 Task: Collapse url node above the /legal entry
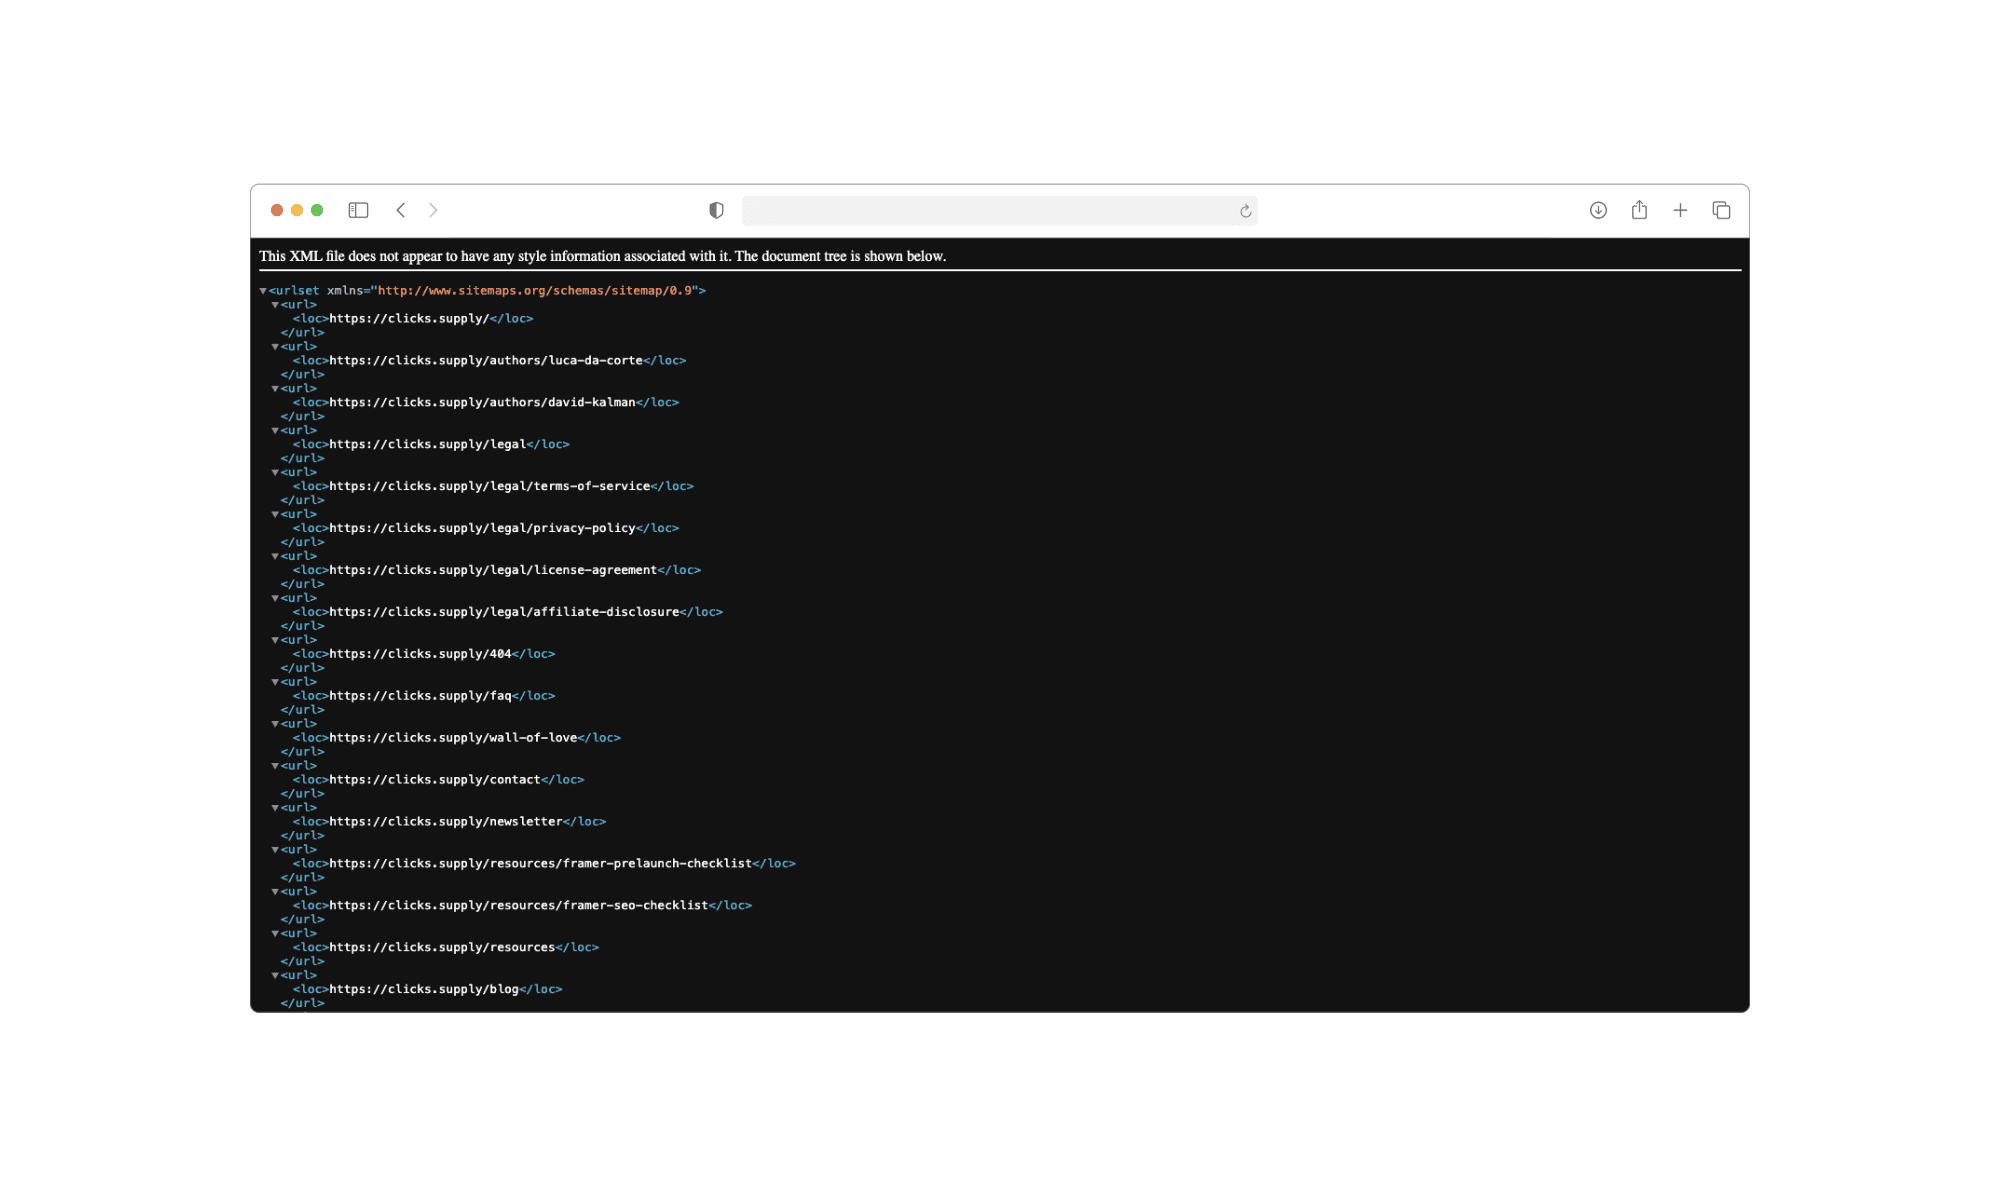tap(275, 431)
